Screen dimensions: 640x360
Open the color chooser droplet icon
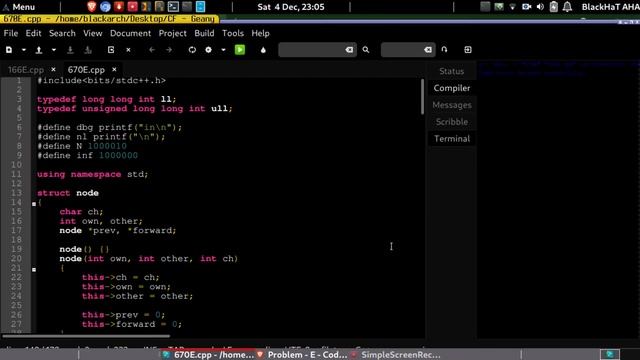pyautogui.click(x=263, y=50)
